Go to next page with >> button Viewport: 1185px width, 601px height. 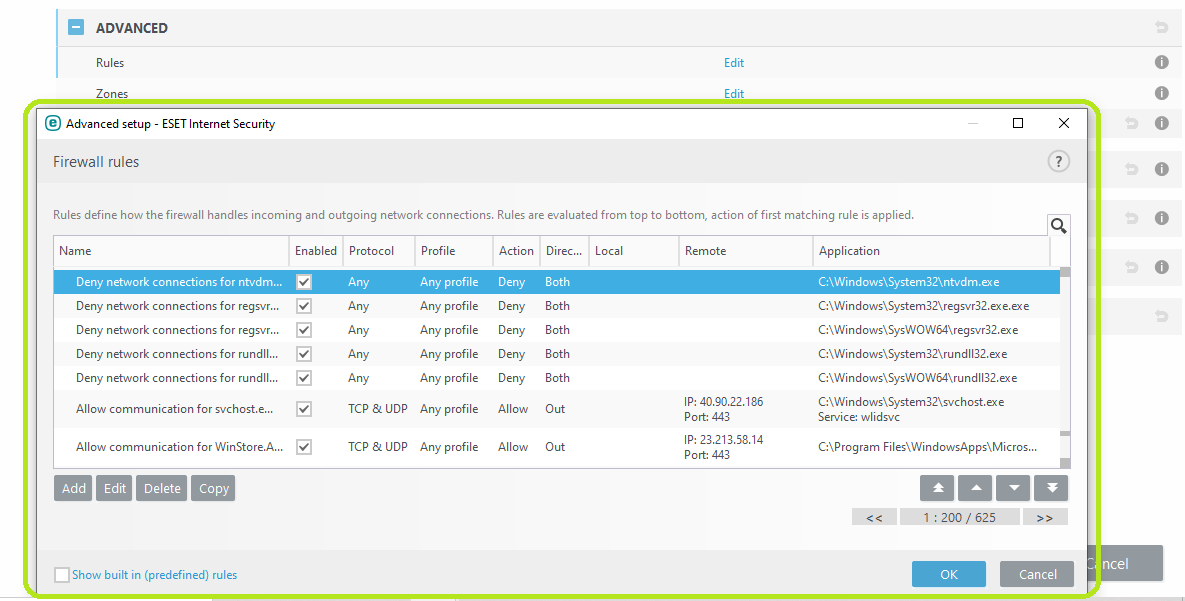click(x=1044, y=518)
